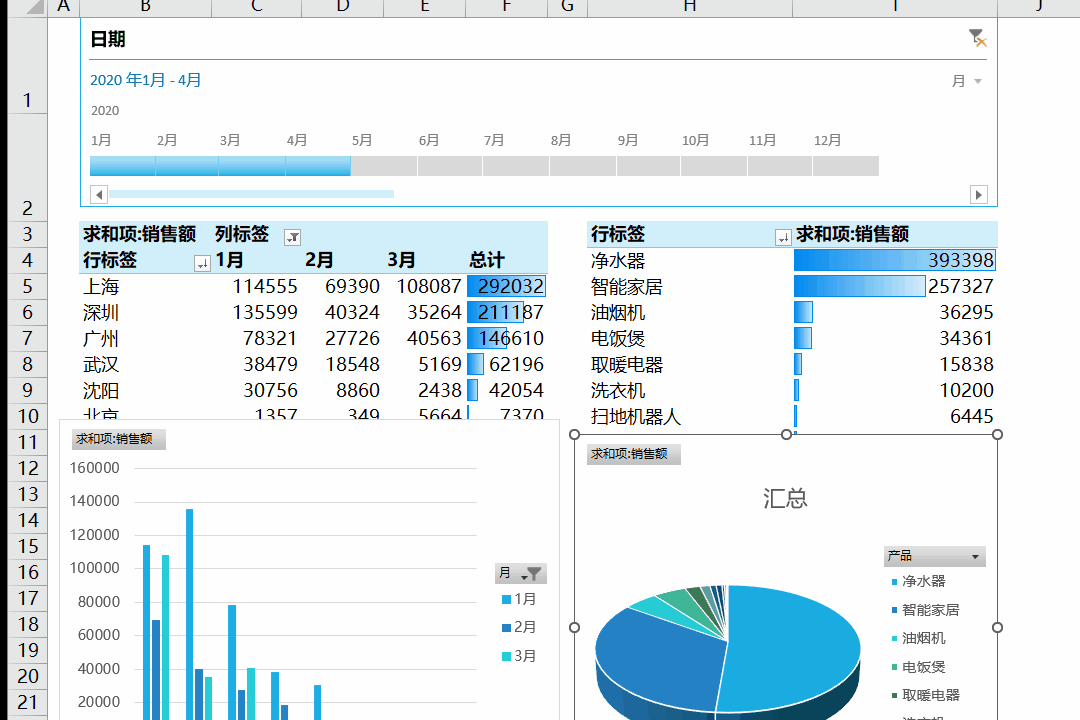Select the 净水器 legend color marker
This screenshot has height=720, width=1080.
point(893,581)
